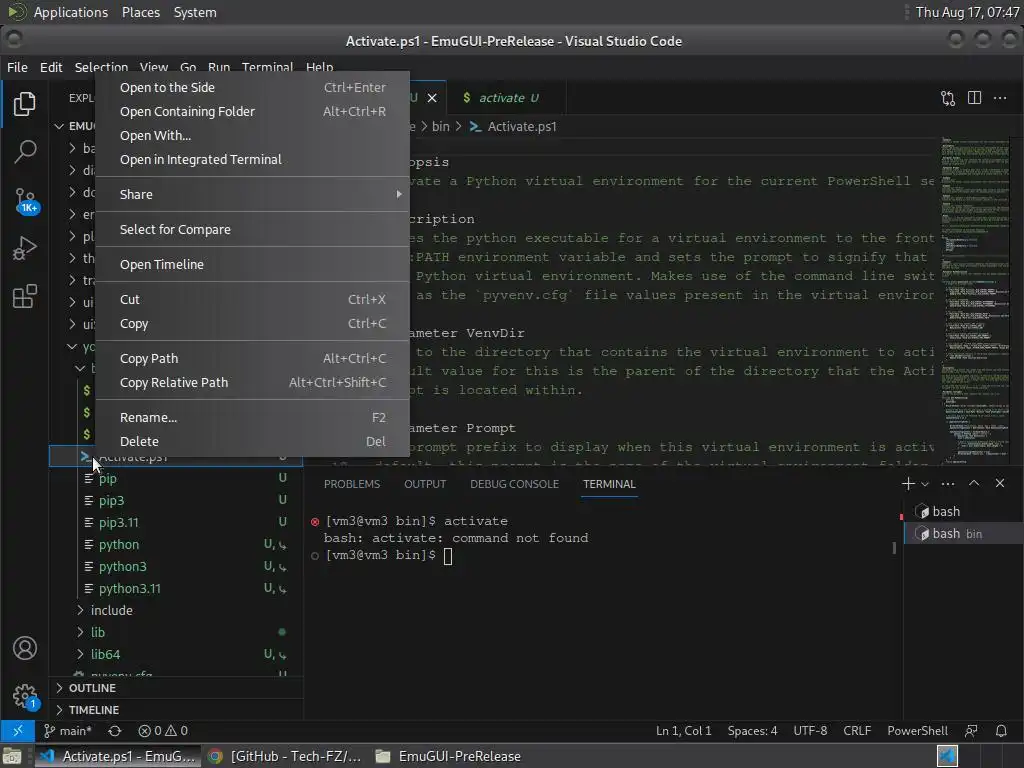Click the remote window indicator in status bar
The width and height of the screenshot is (1024, 768).
pyautogui.click(x=18, y=731)
